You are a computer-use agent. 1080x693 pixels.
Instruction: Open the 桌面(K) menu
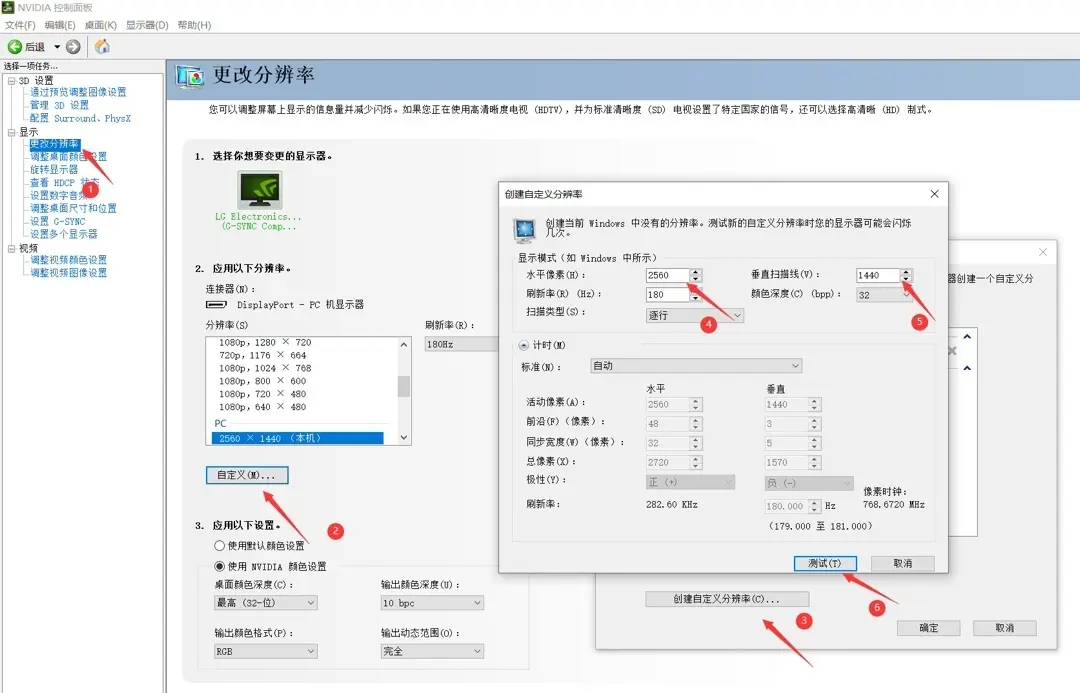pyautogui.click(x=101, y=25)
